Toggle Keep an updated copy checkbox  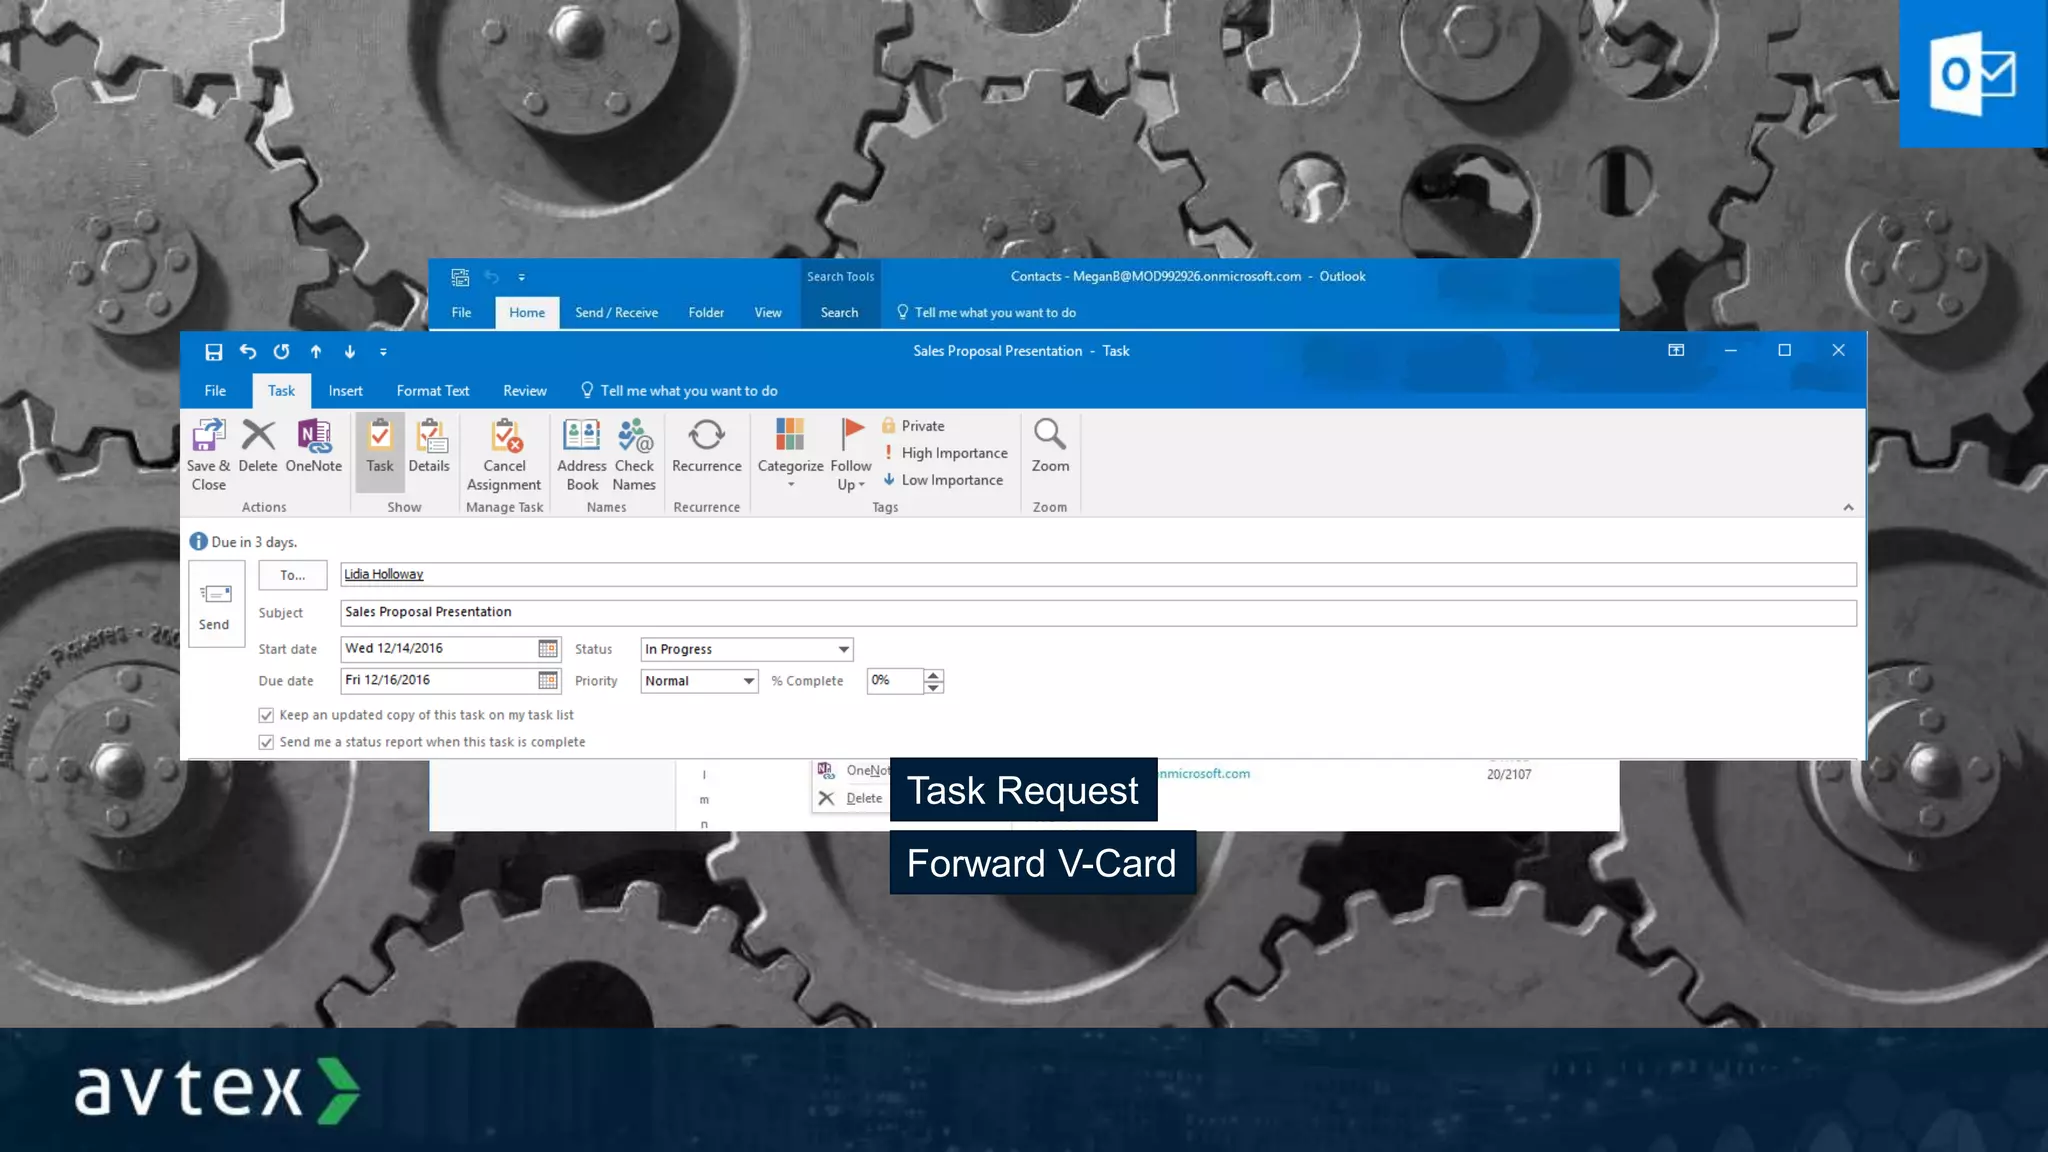click(266, 715)
